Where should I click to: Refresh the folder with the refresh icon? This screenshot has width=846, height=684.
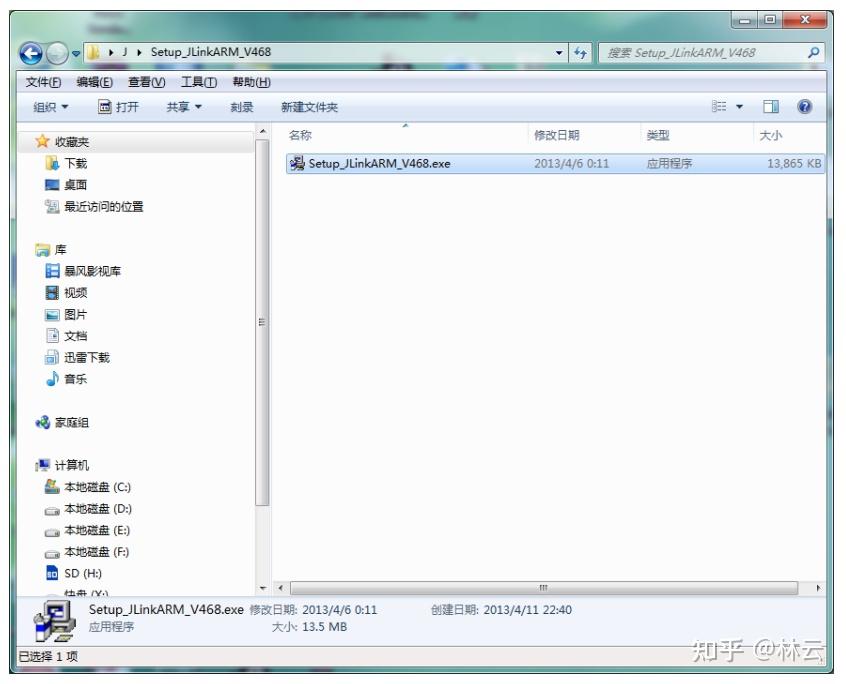581,53
